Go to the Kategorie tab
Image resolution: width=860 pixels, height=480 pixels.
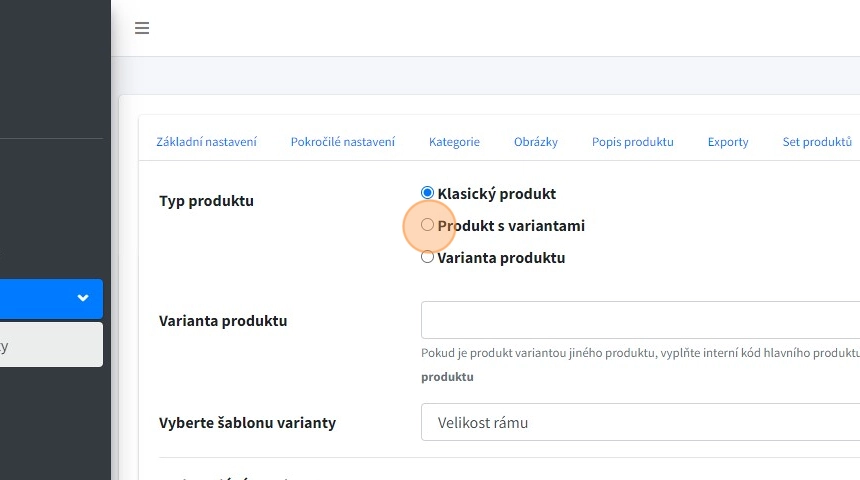pos(454,142)
